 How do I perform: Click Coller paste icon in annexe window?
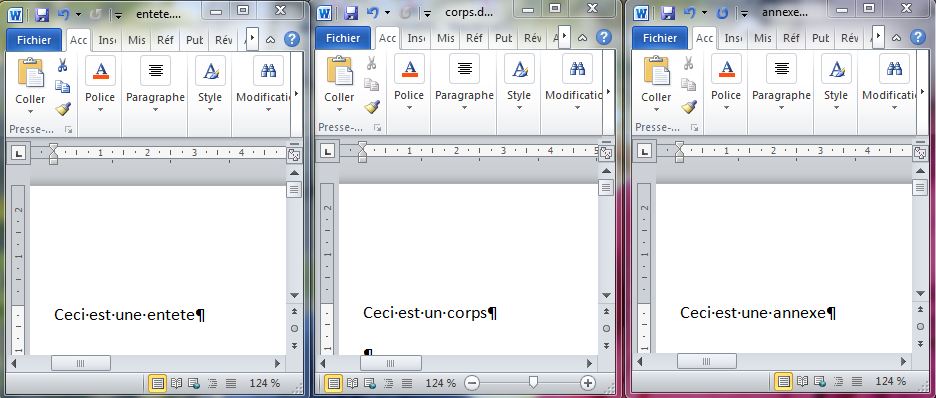[x=656, y=71]
